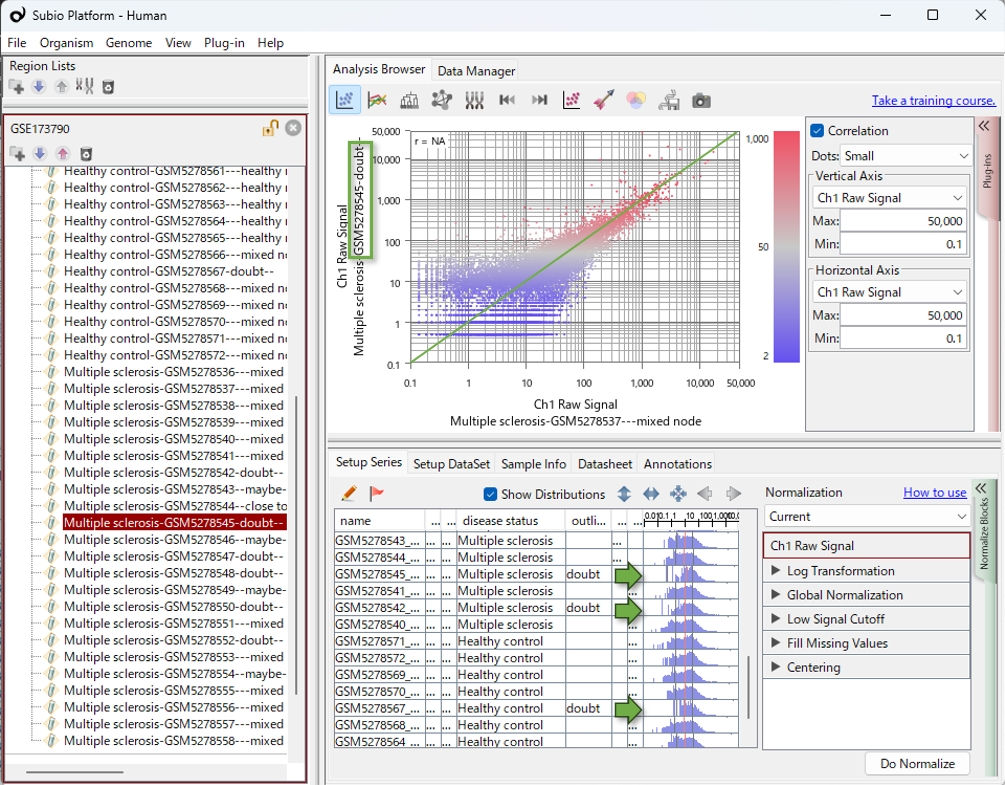The height and width of the screenshot is (785, 1005).
Task: Click the Do Normalize button
Action: 916,763
